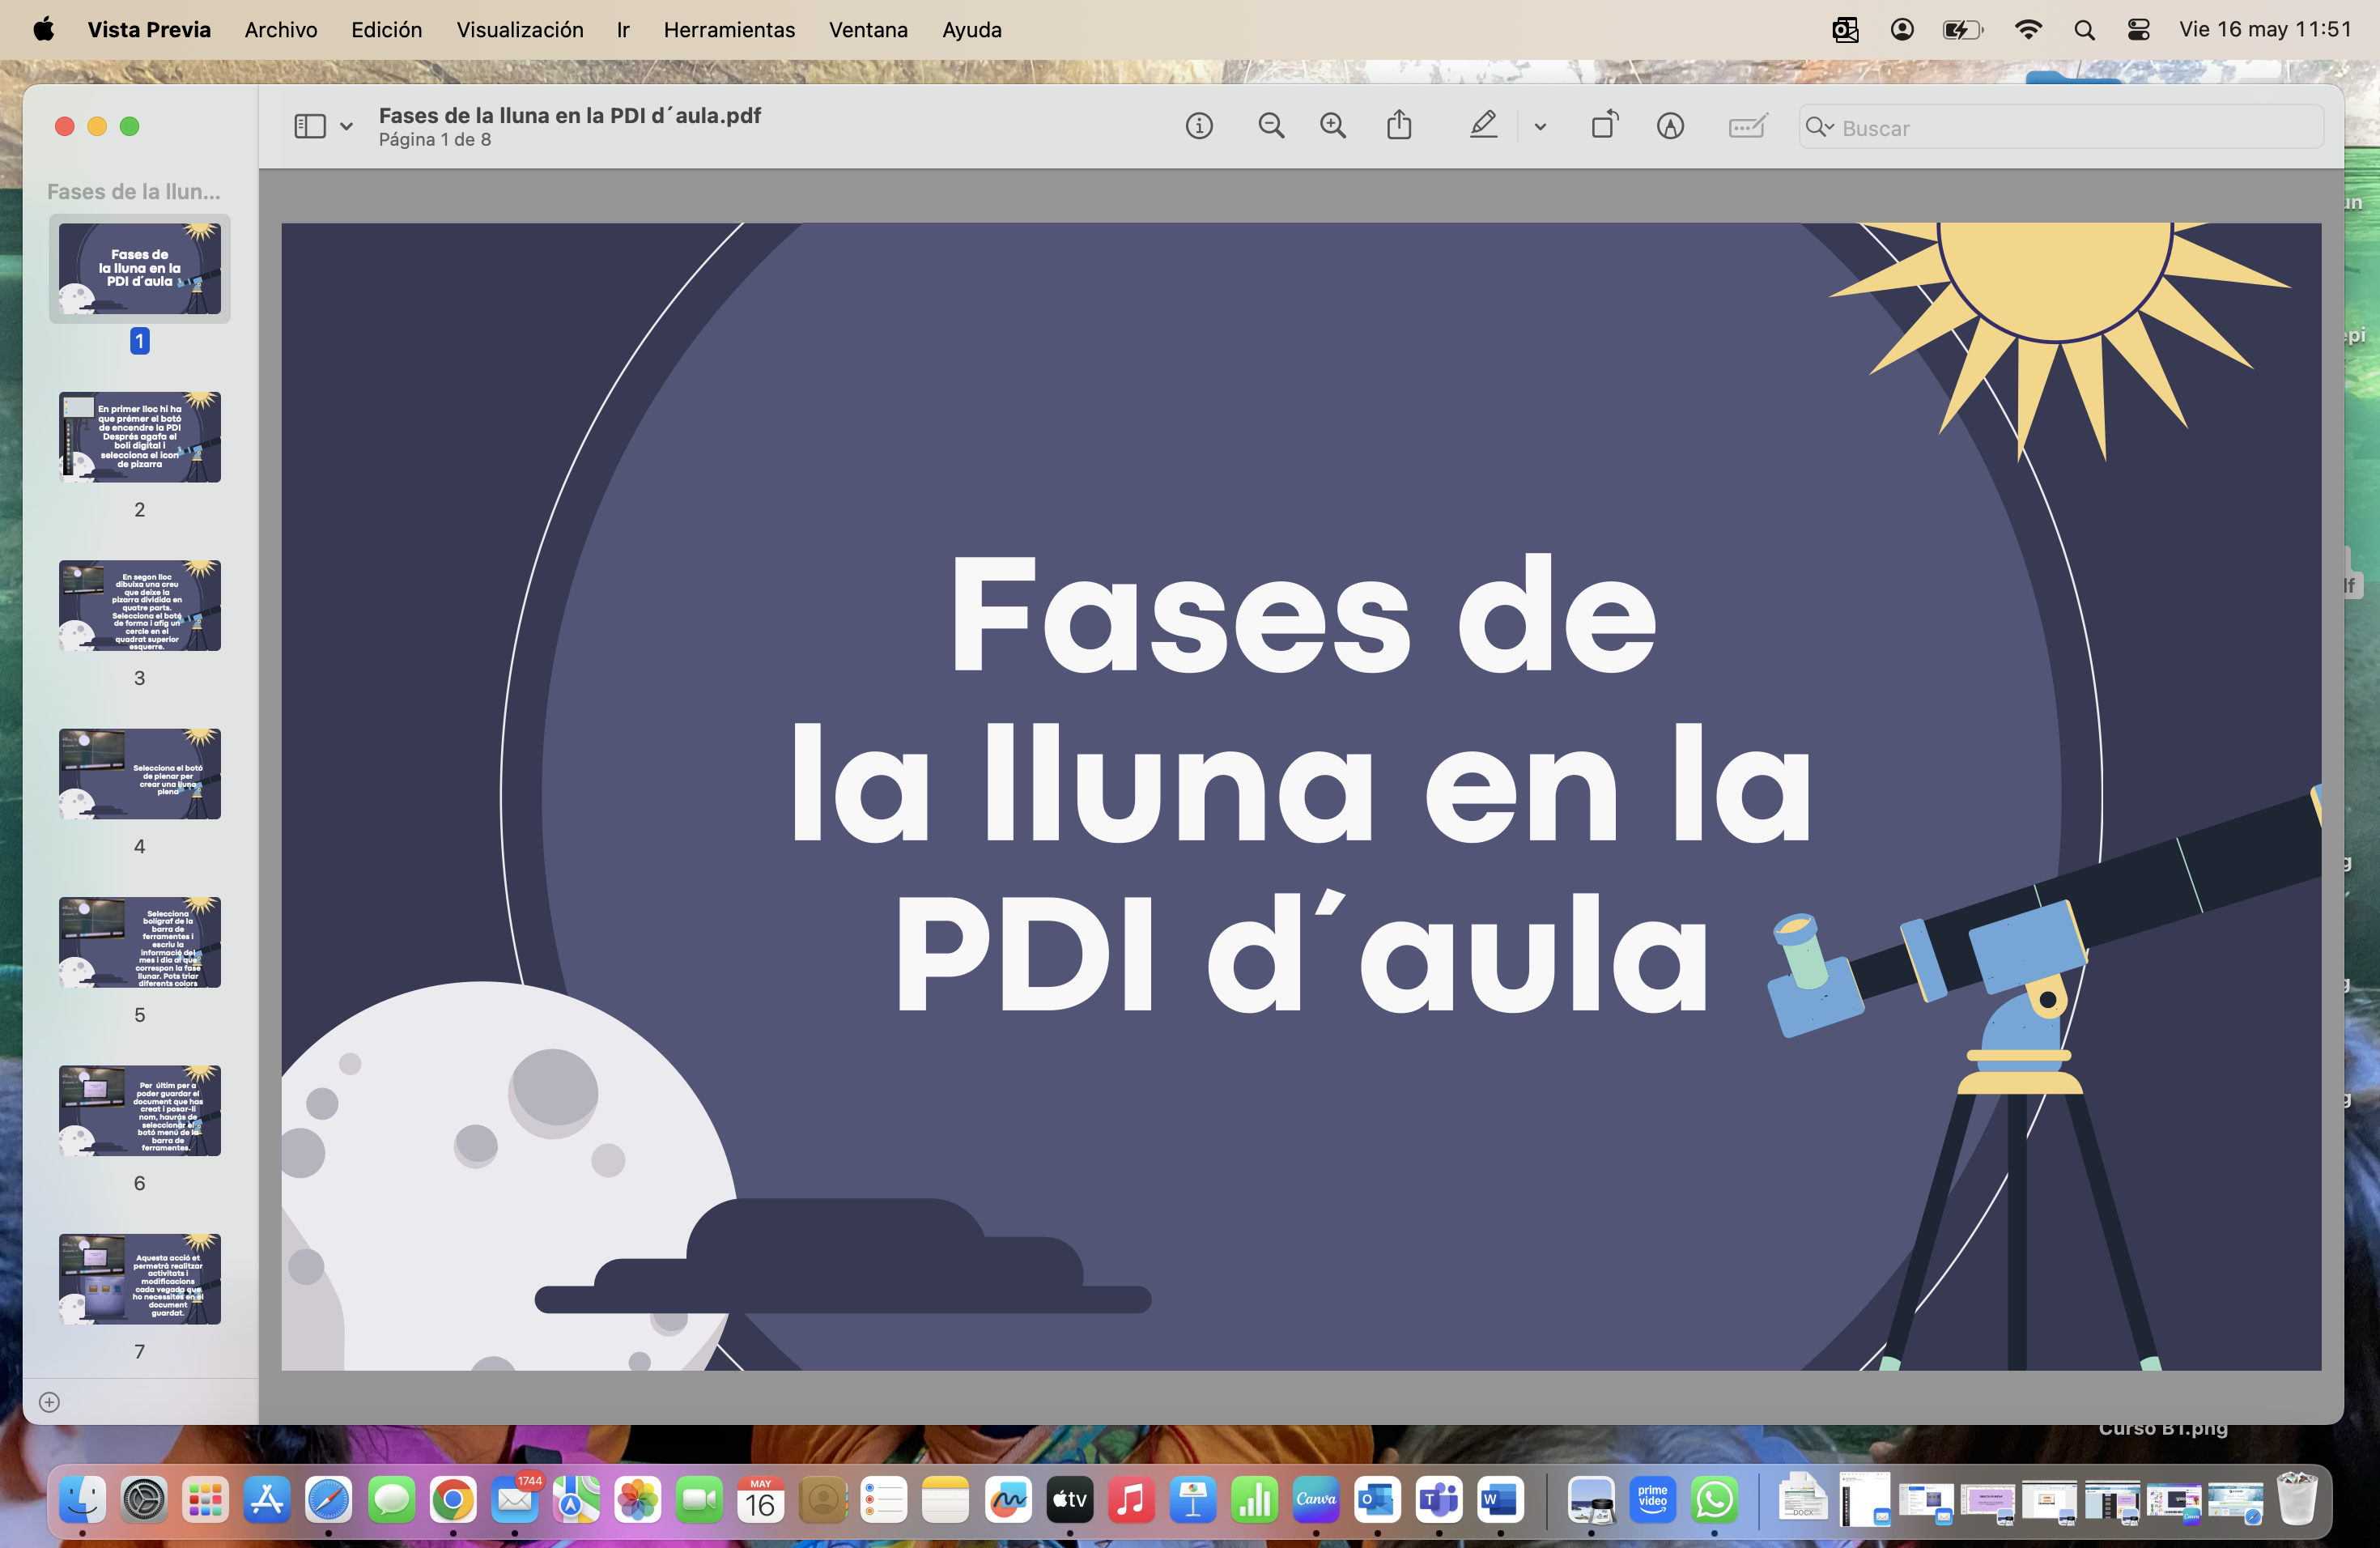The width and height of the screenshot is (2380, 1548).
Task: Open Microsoft Teams from the Dock
Action: click(1439, 1500)
